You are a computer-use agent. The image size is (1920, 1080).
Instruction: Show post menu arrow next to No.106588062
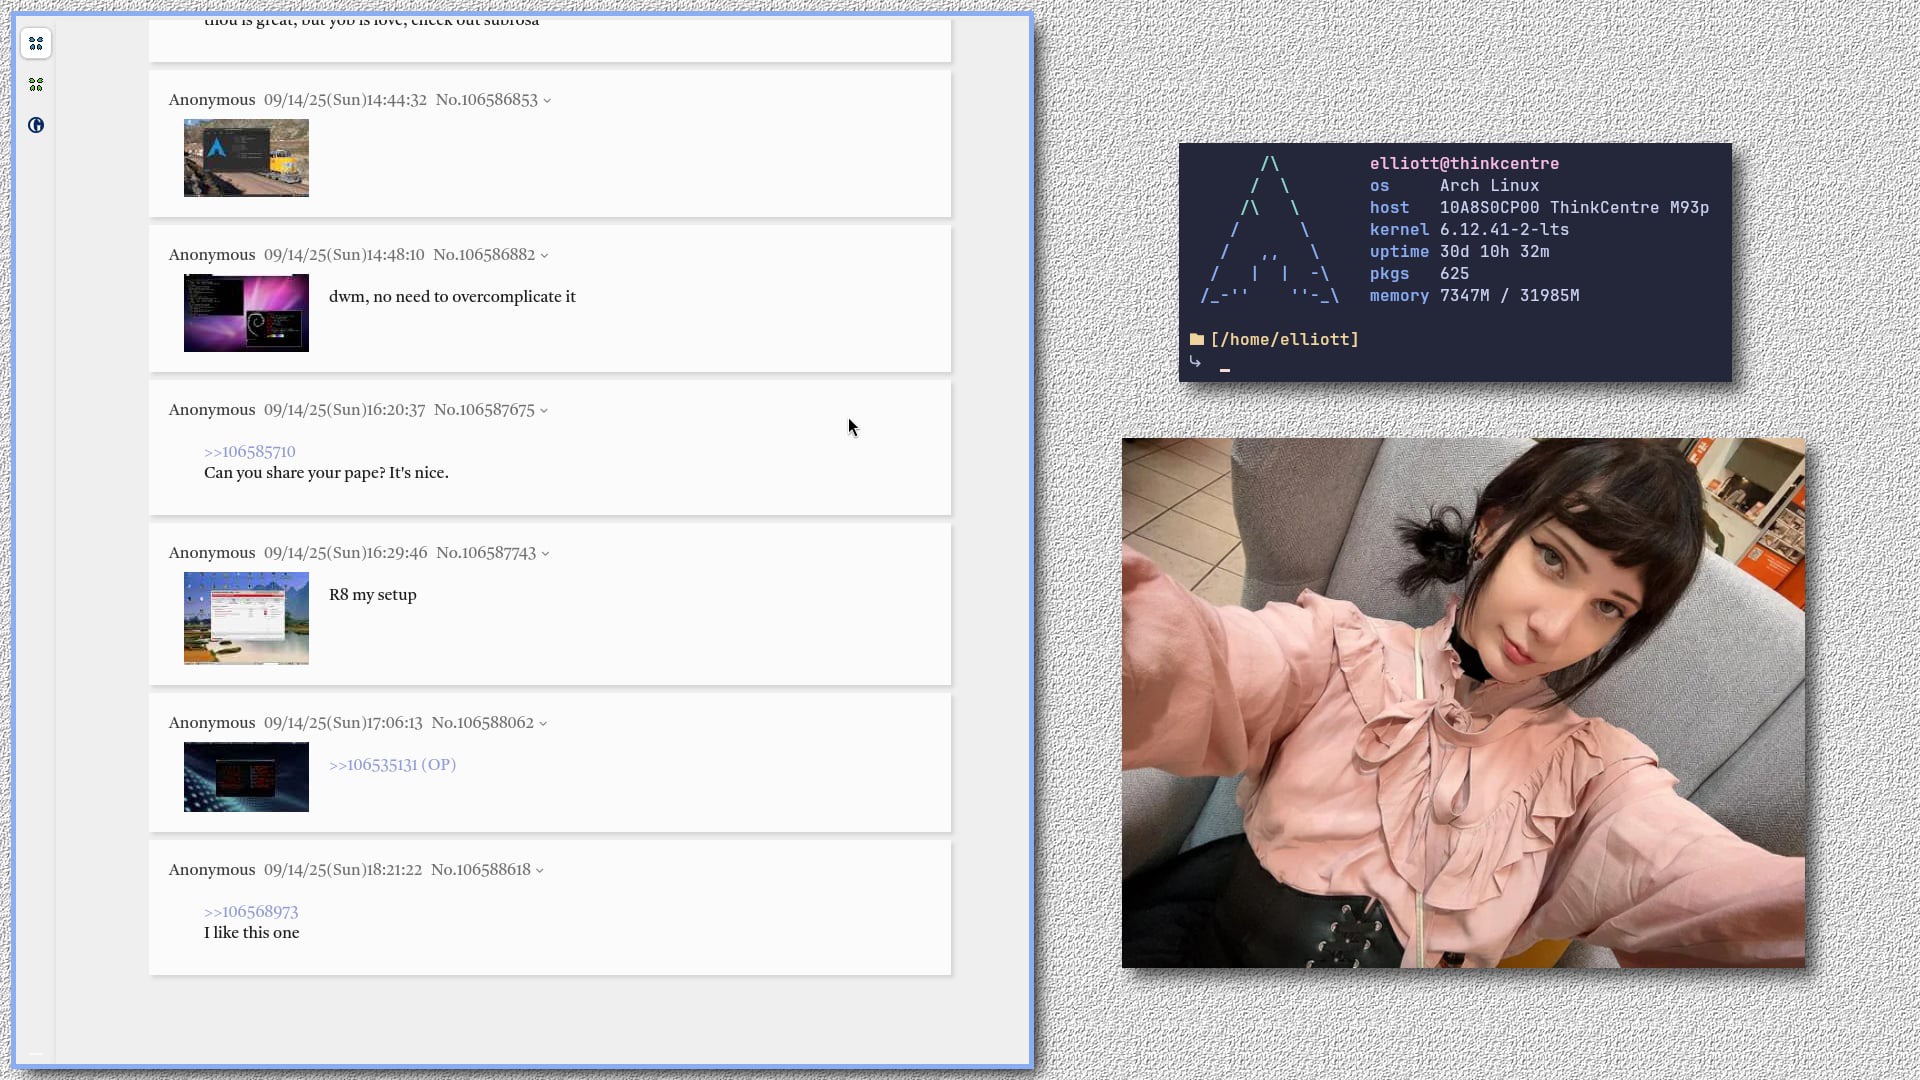click(543, 724)
